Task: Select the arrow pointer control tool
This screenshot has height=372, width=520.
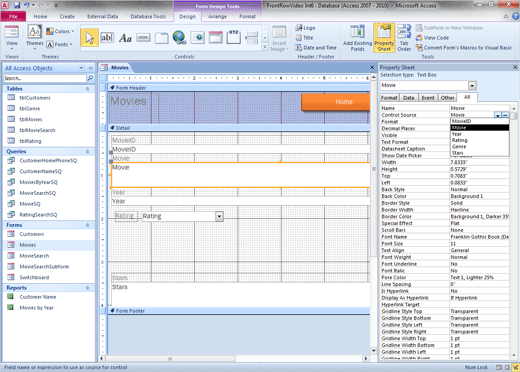Action: click(89, 38)
